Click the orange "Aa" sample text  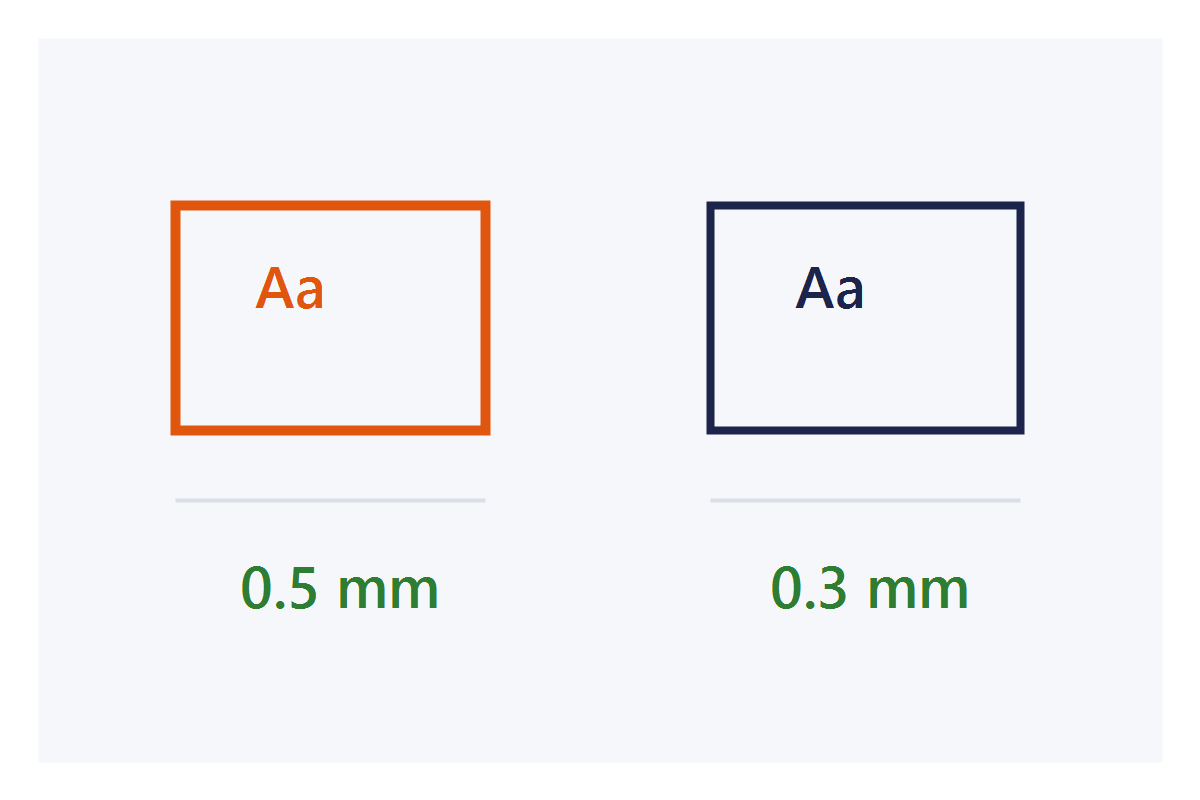[x=290, y=289]
